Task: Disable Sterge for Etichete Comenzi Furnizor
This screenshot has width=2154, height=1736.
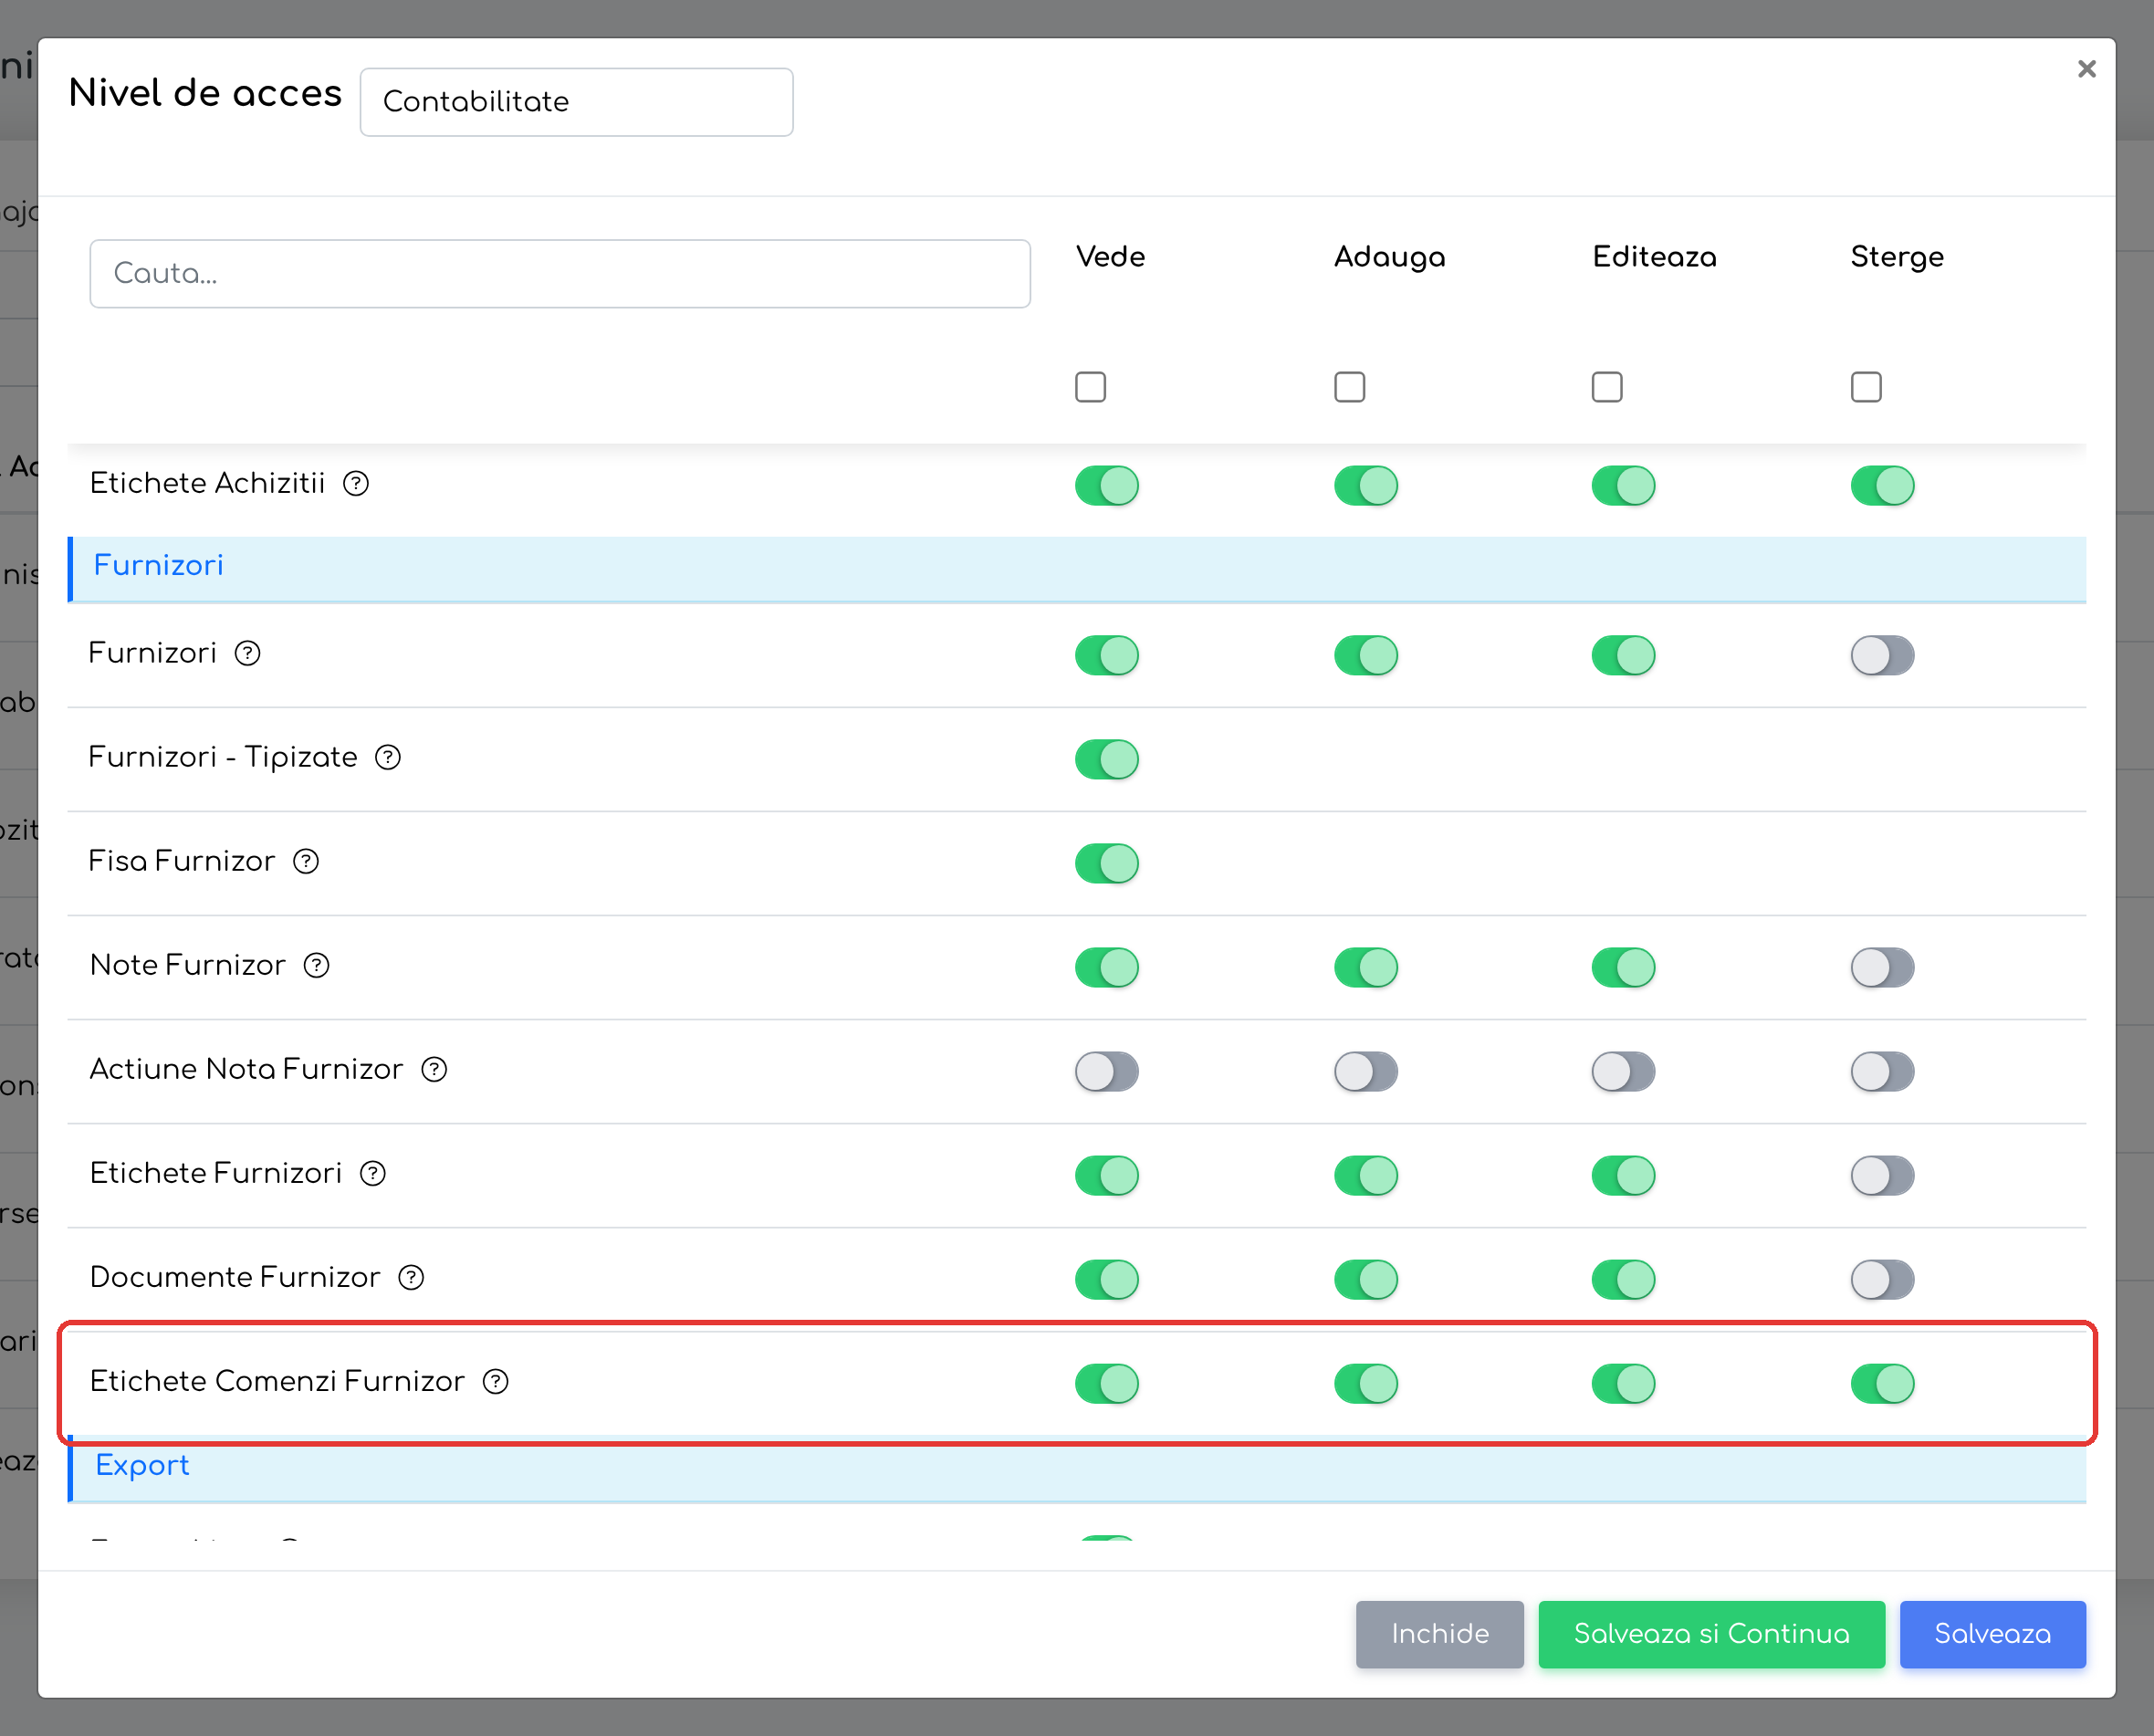Action: [1882, 1384]
